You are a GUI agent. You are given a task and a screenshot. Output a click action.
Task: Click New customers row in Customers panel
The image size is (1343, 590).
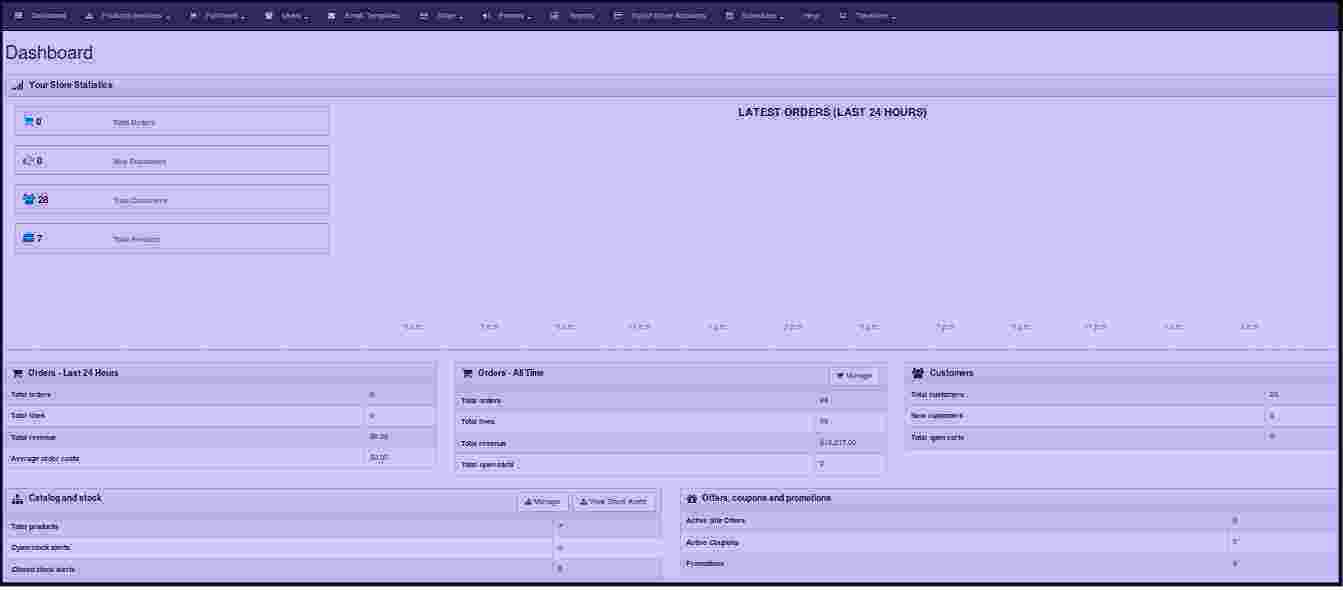[x=1121, y=415]
